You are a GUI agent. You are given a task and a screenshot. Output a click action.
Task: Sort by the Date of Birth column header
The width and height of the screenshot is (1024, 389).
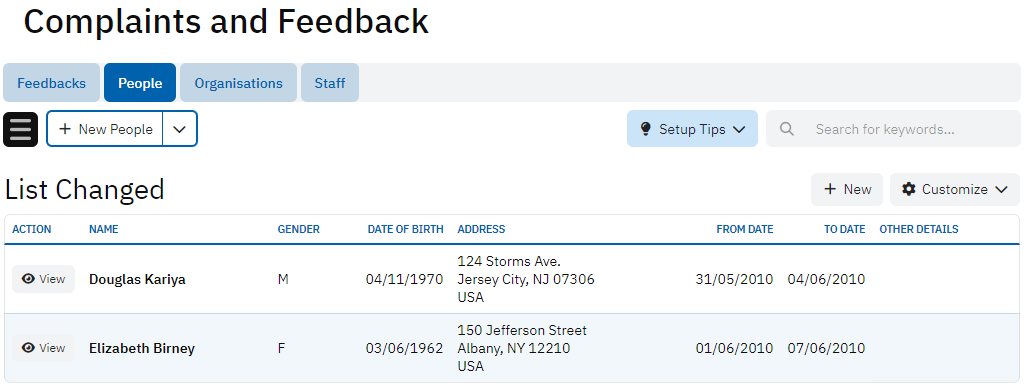pyautogui.click(x=406, y=229)
